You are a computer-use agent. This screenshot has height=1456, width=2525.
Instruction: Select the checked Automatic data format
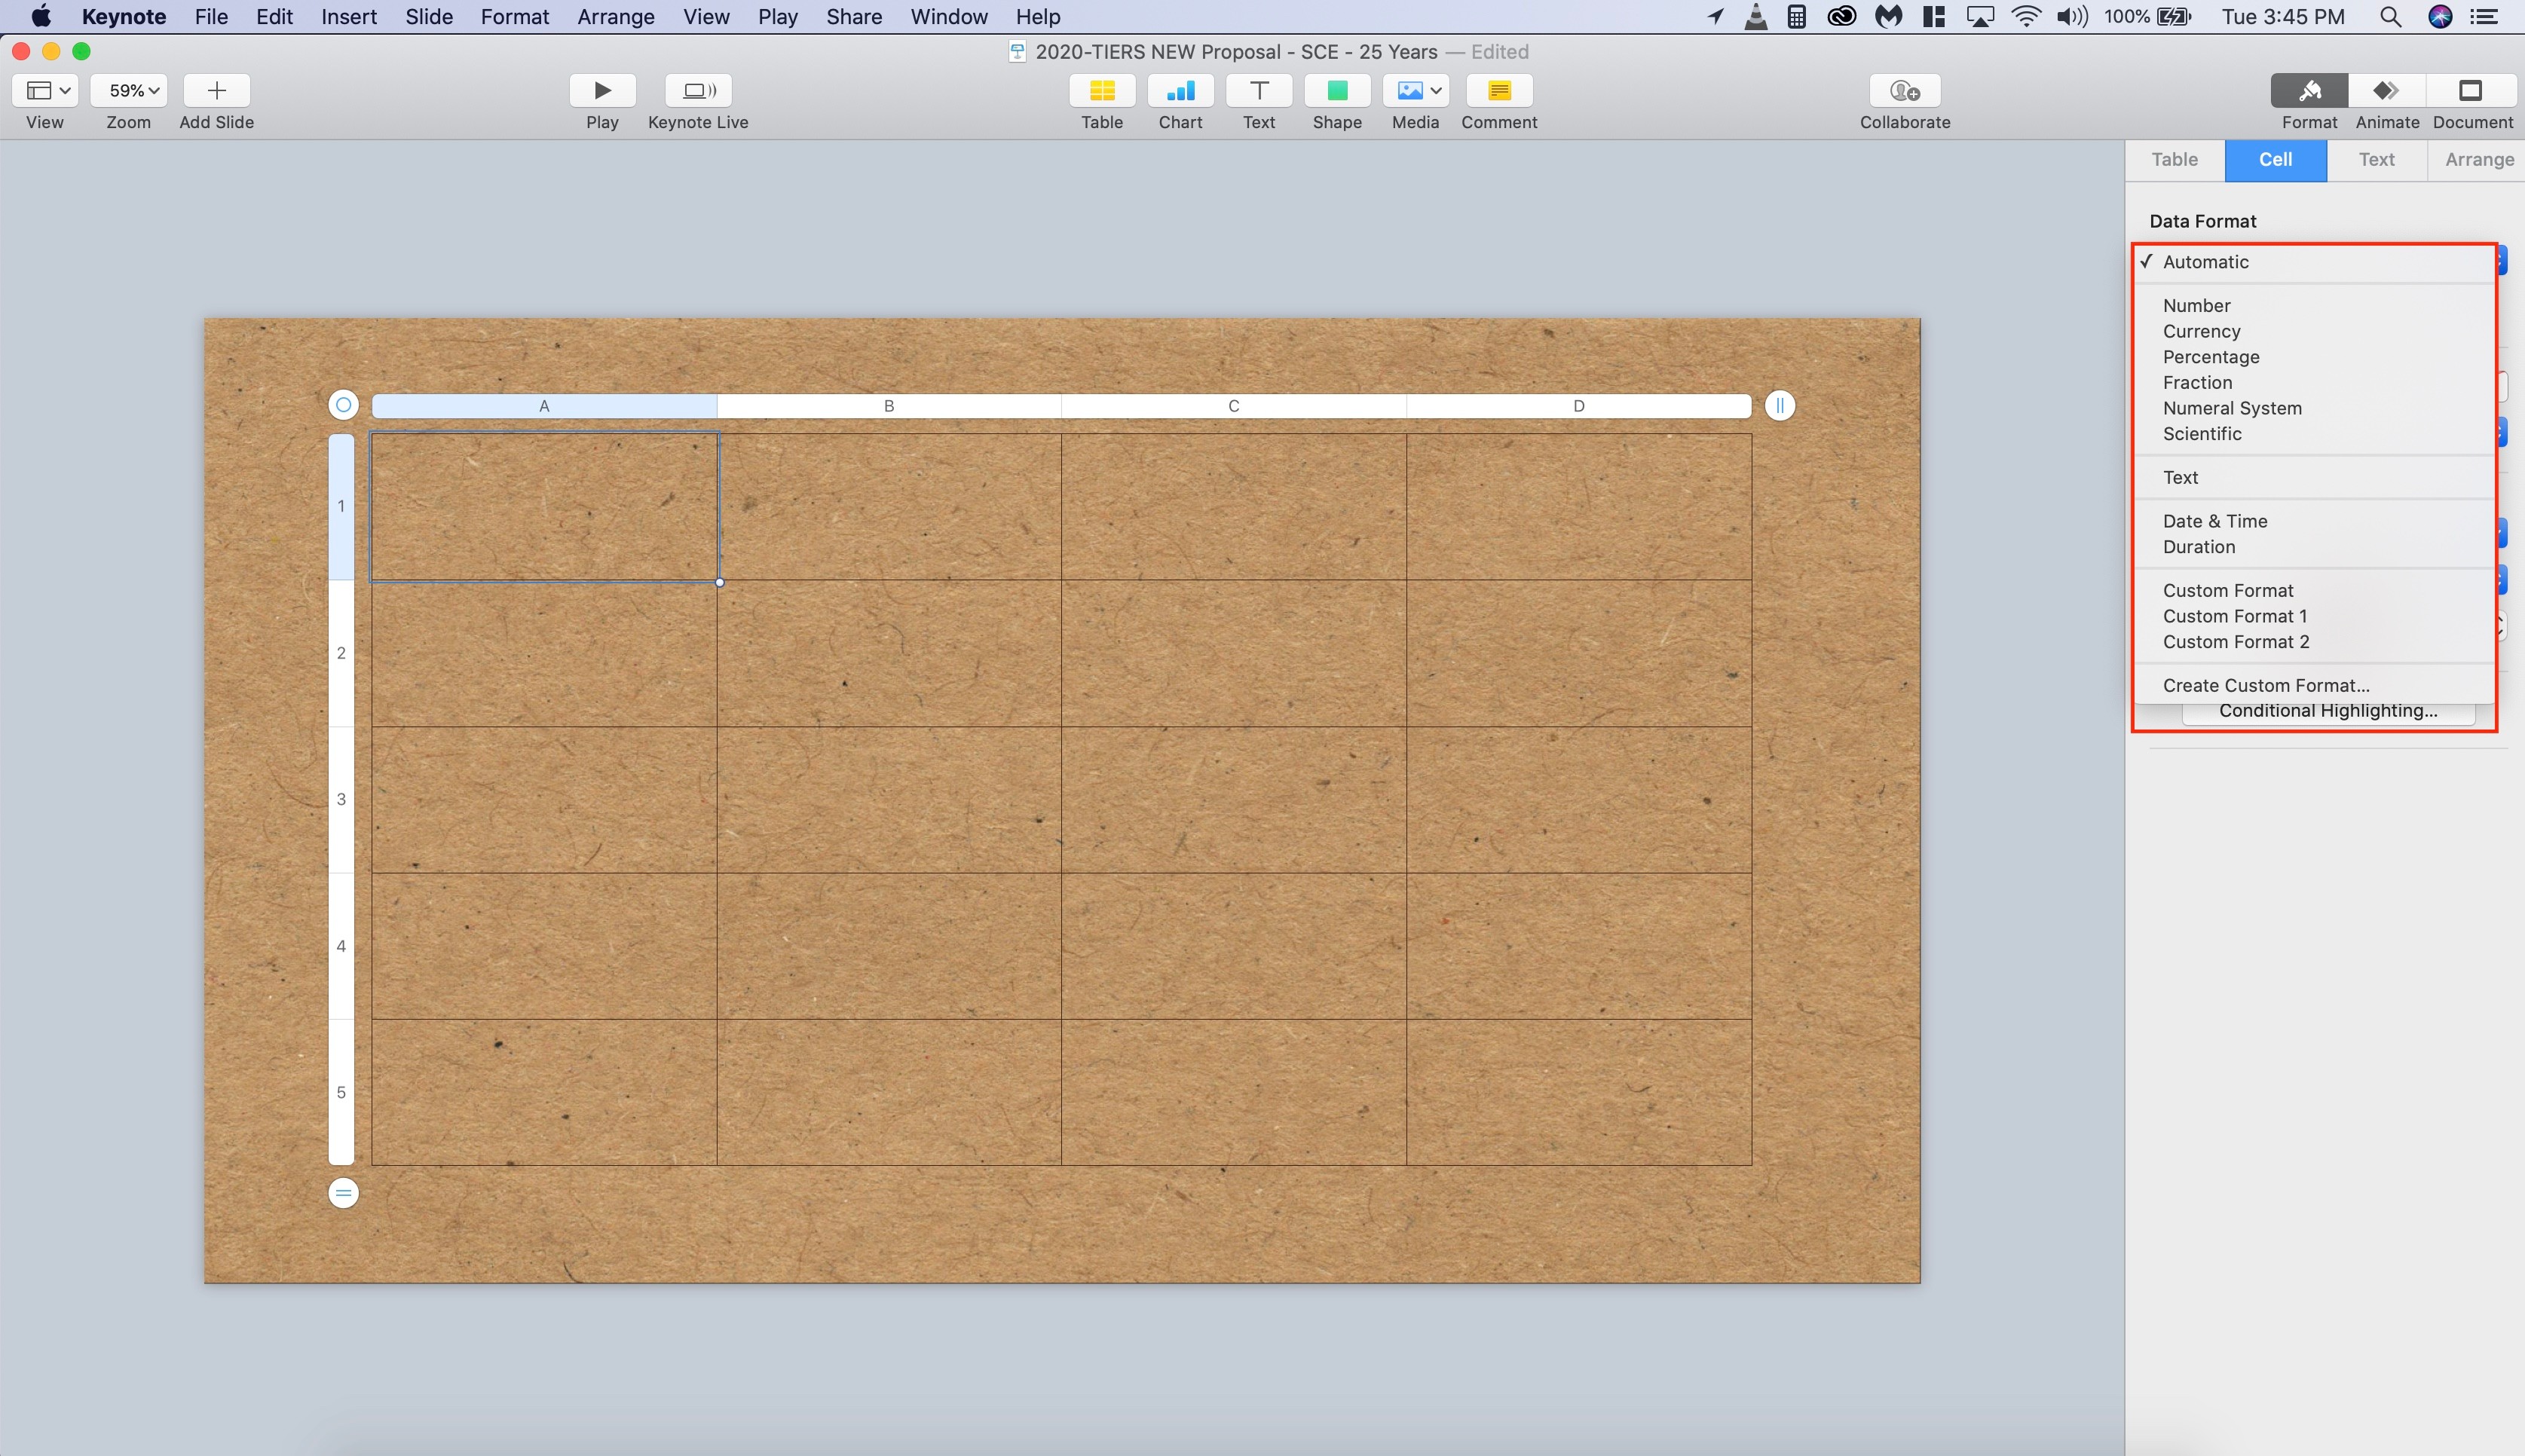pos(2205,262)
